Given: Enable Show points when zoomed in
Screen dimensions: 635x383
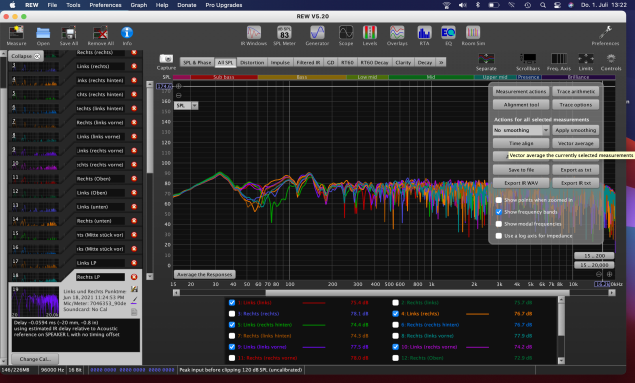Looking at the screenshot, I should point(499,200).
